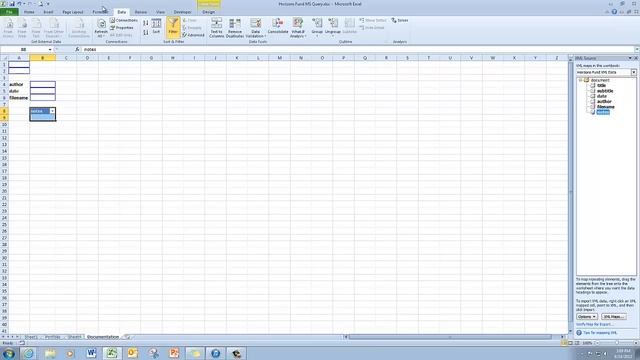
Task: Click the Refresh All icon
Action: [101, 24]
